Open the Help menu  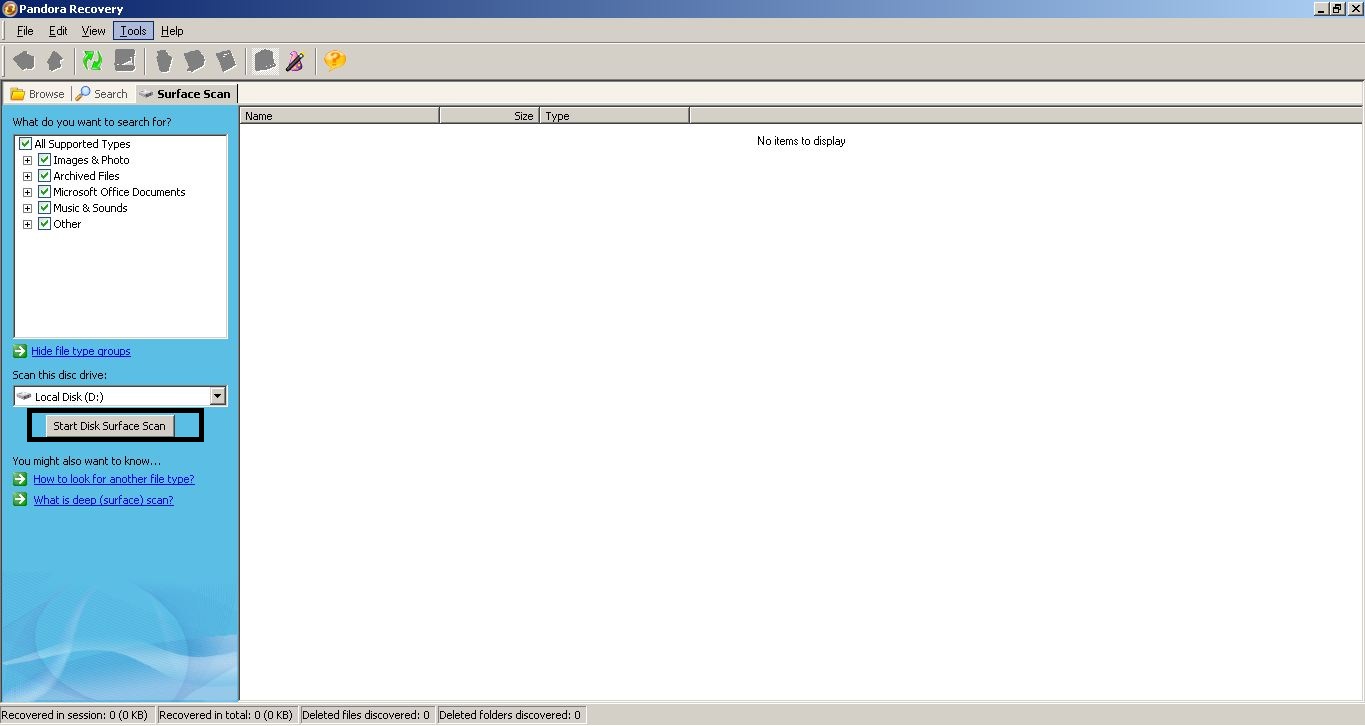click(172, 31)
